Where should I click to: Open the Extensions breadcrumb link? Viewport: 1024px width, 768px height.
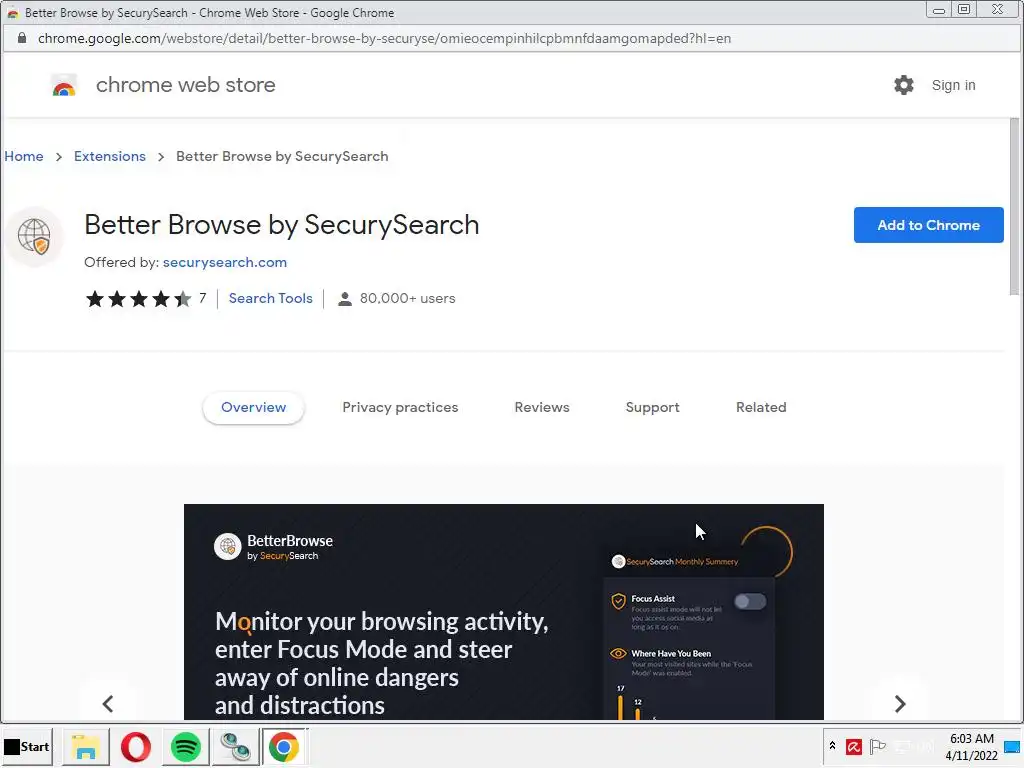[x=110, y=157]
